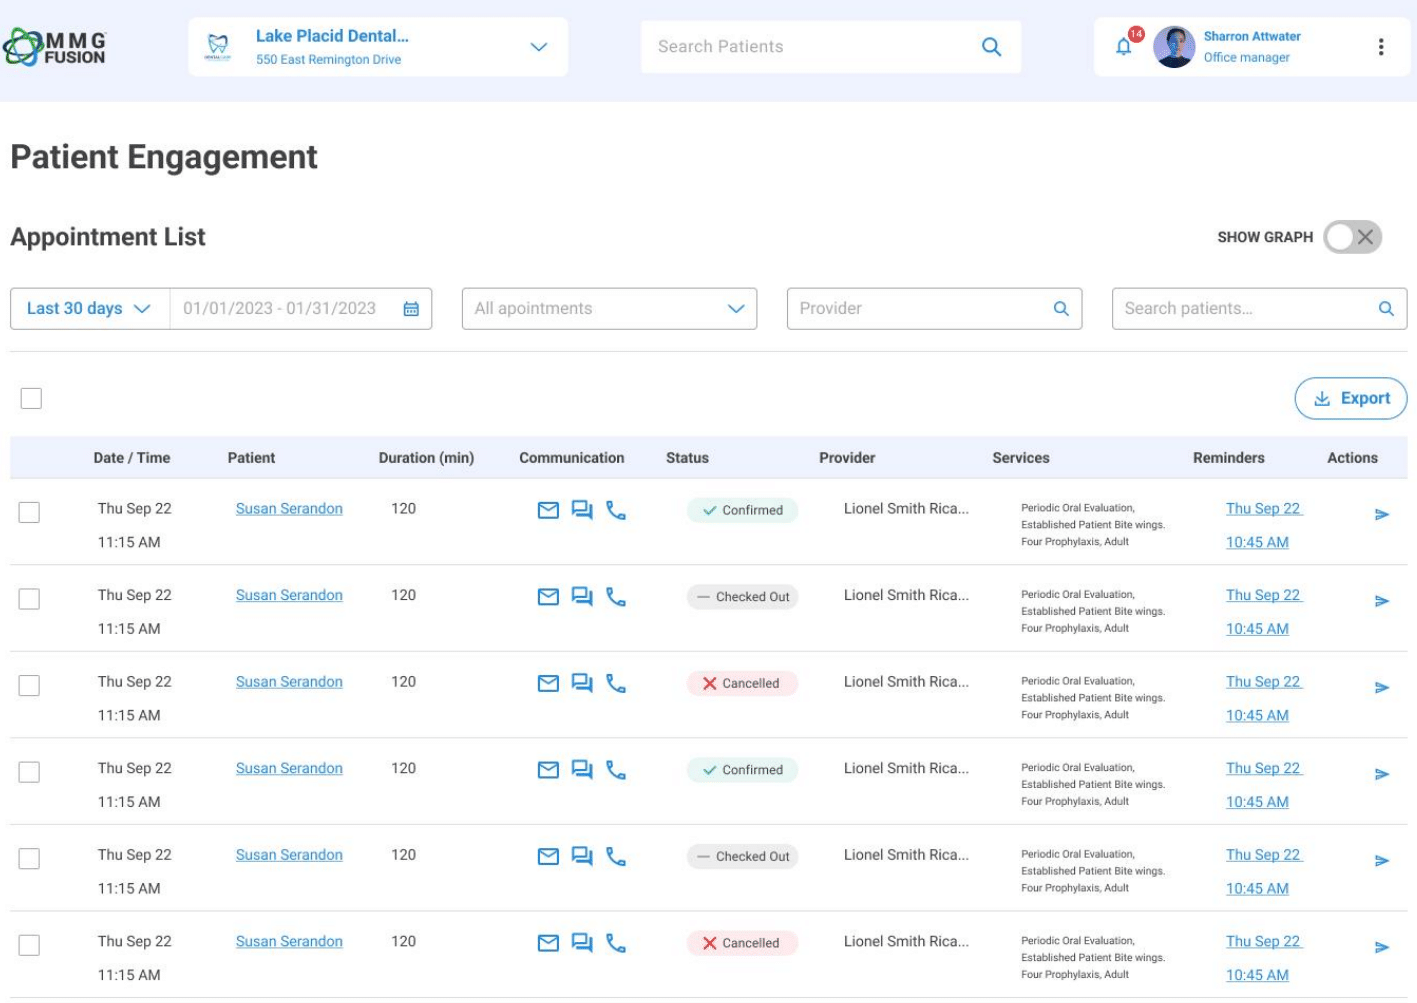
Task: Sort by the Date / Time column header
Action: click(132, 458)
